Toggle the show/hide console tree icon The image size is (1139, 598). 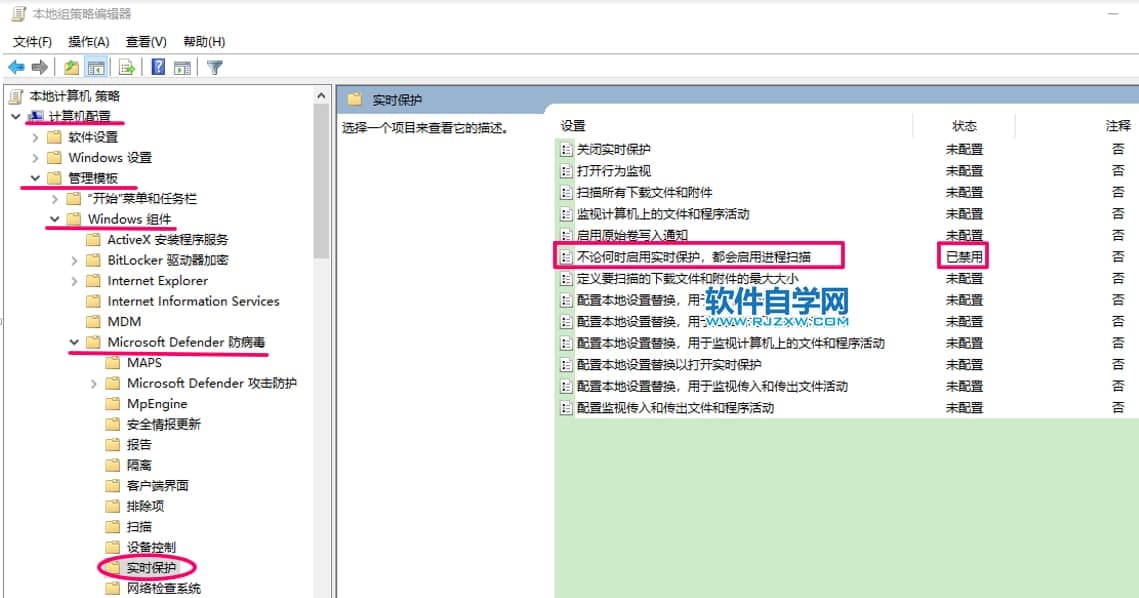(97, 67)
